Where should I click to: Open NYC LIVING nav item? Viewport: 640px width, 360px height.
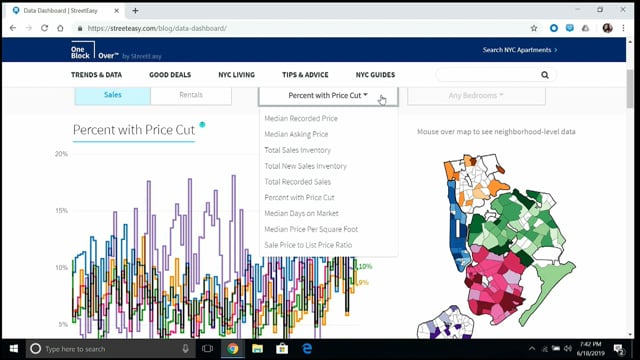(x=236, y=75)
